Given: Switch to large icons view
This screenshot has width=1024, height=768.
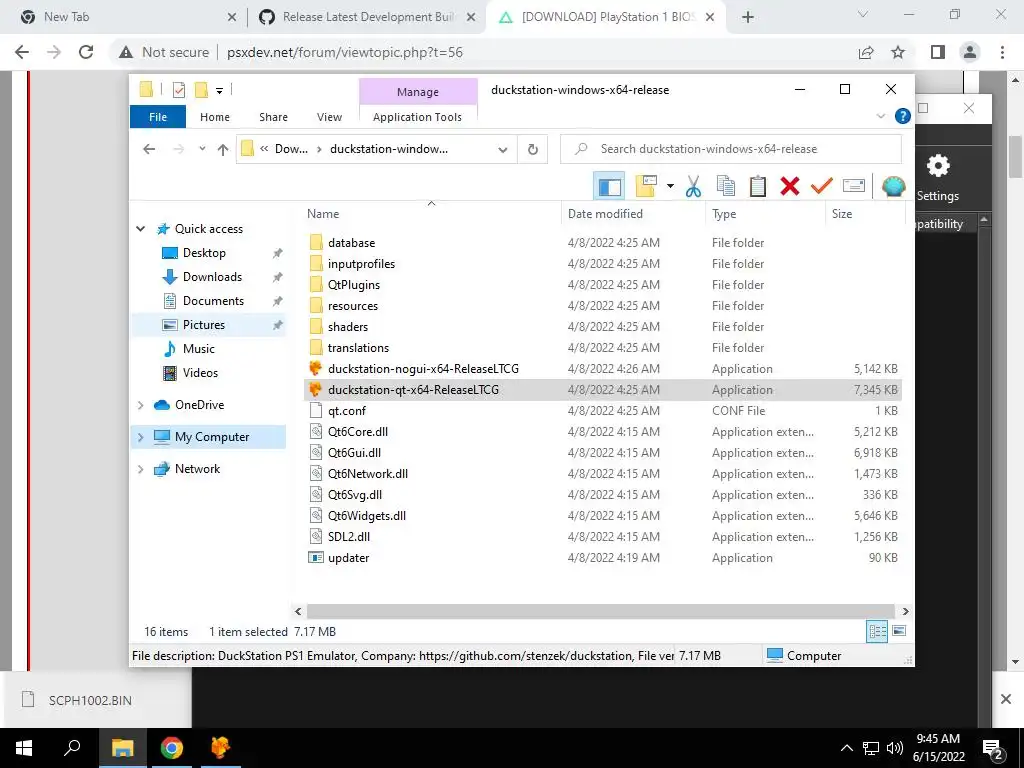Looking at the screenshot, I should (899, 630).
